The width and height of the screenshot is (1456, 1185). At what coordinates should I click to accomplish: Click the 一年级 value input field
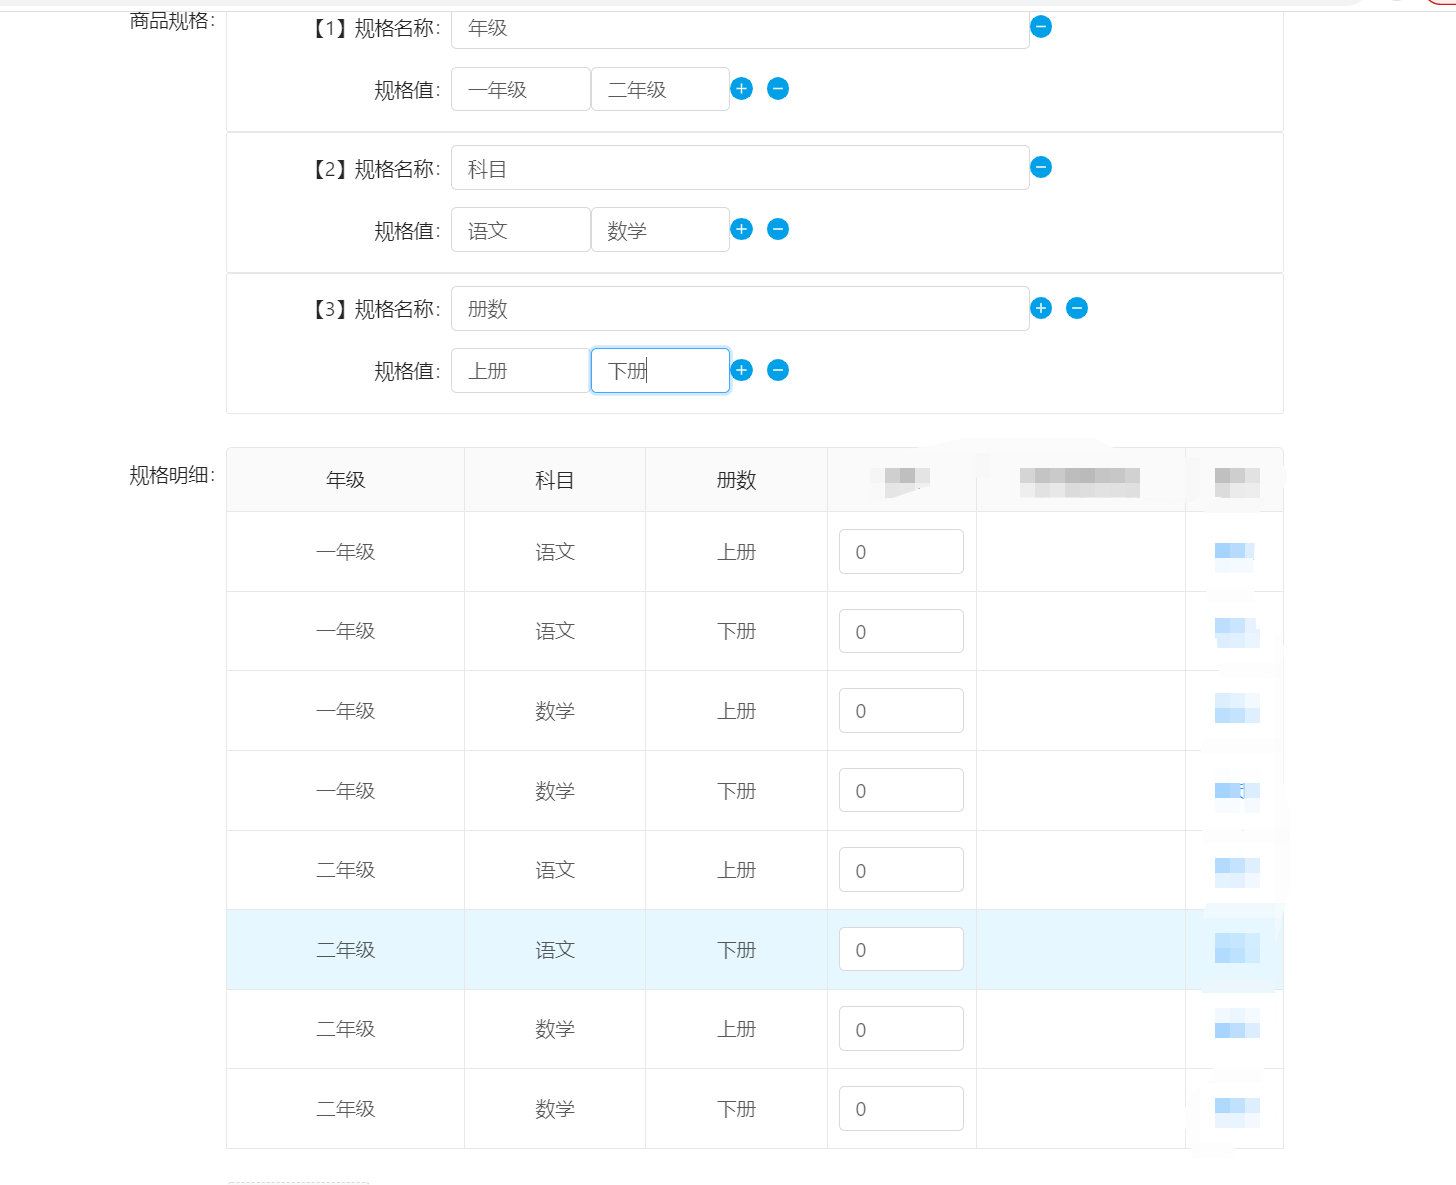[520, 88]
